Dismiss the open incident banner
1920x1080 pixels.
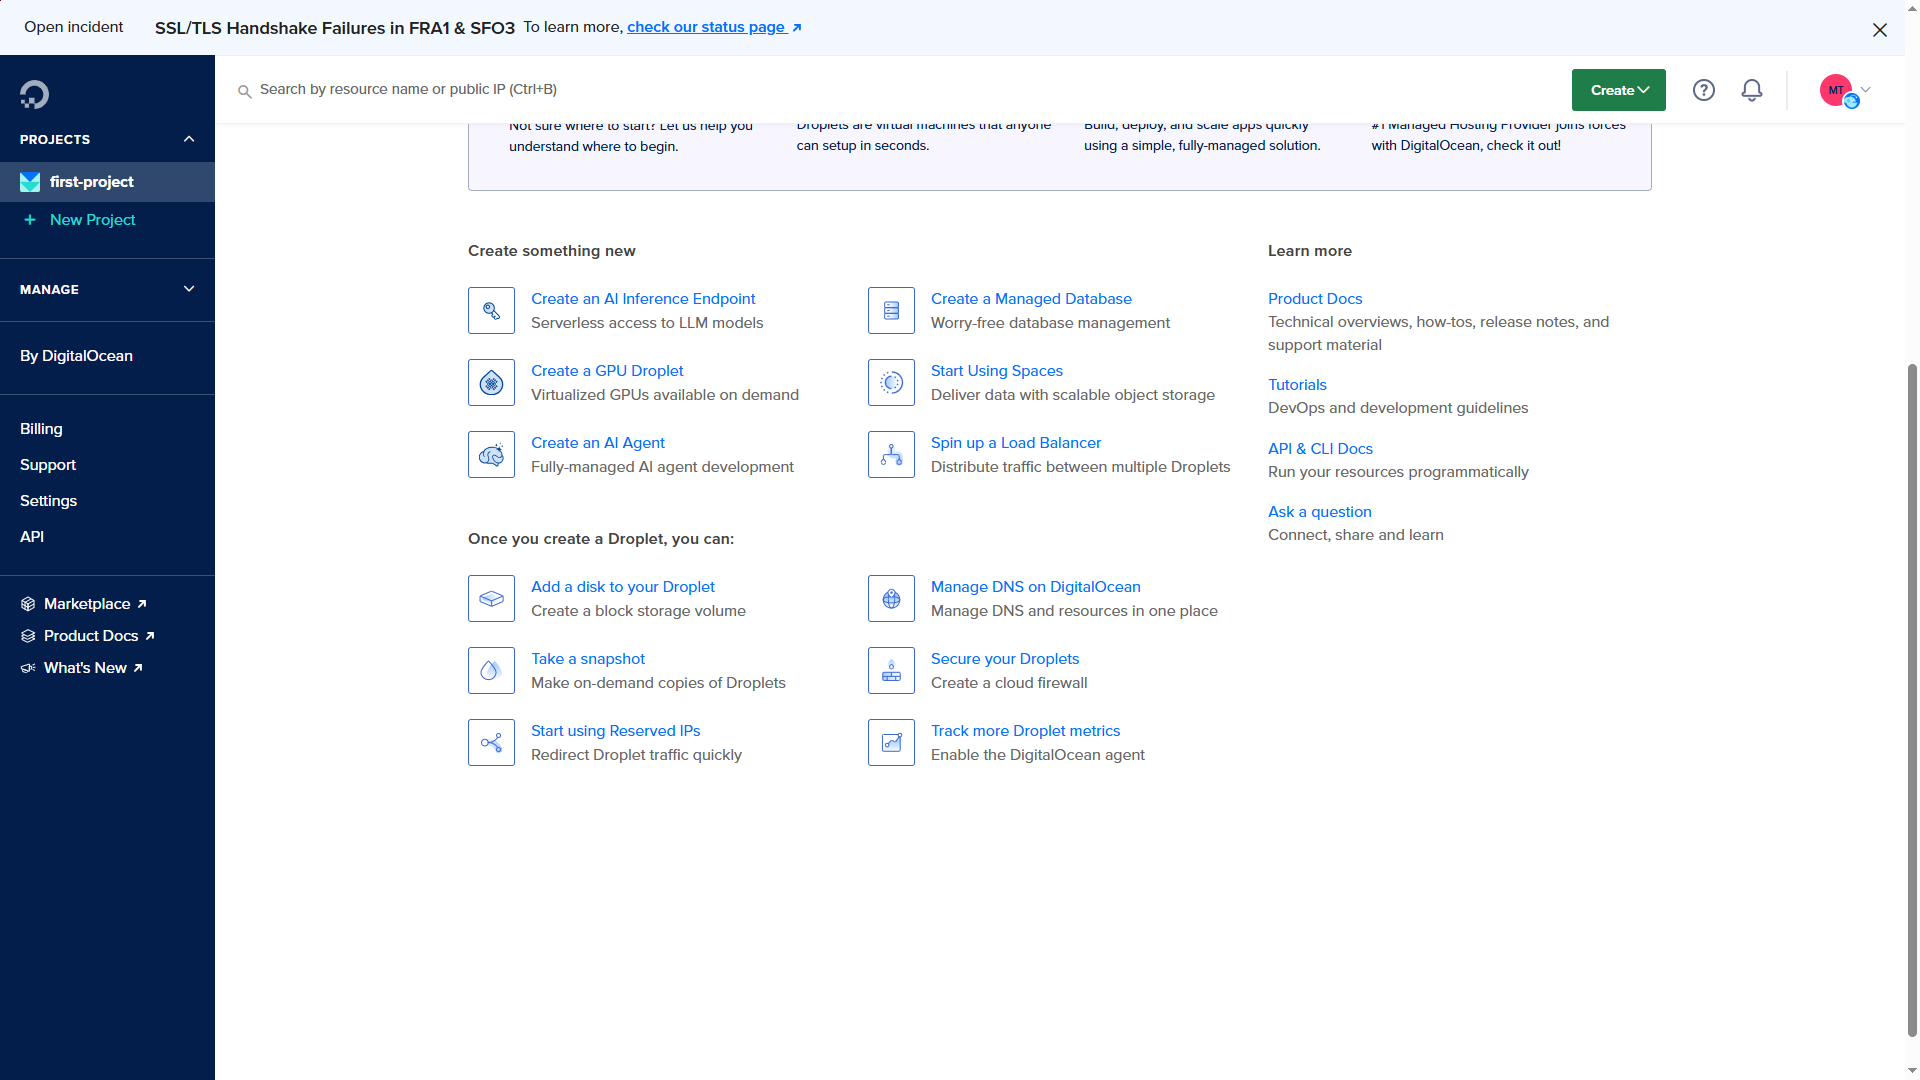pos(1880,30)
